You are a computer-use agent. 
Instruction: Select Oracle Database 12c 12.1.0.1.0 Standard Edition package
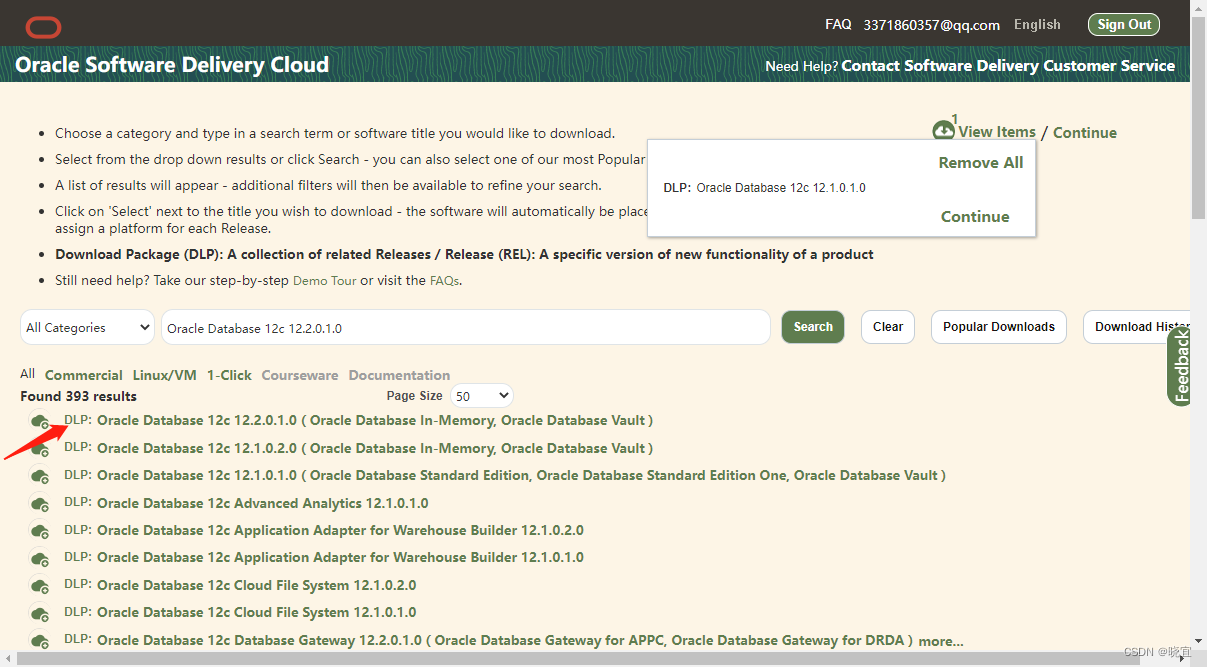(521, 475)
